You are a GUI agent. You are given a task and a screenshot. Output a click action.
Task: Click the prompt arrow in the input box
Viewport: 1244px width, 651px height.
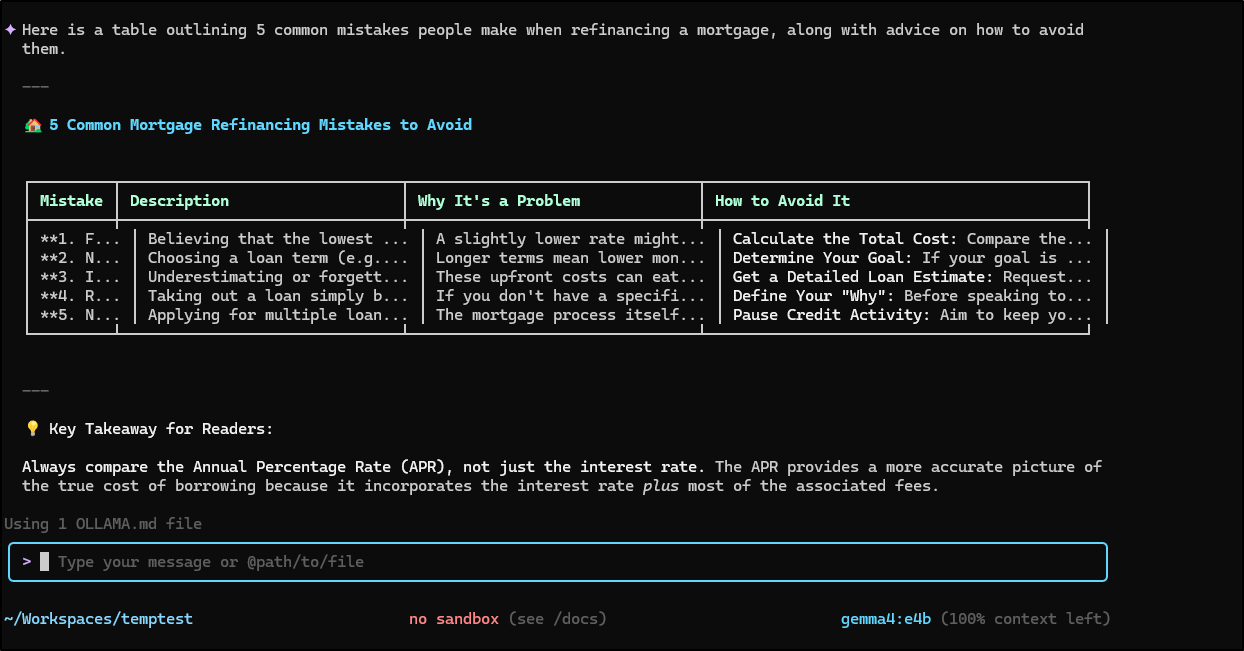(27, 562)
